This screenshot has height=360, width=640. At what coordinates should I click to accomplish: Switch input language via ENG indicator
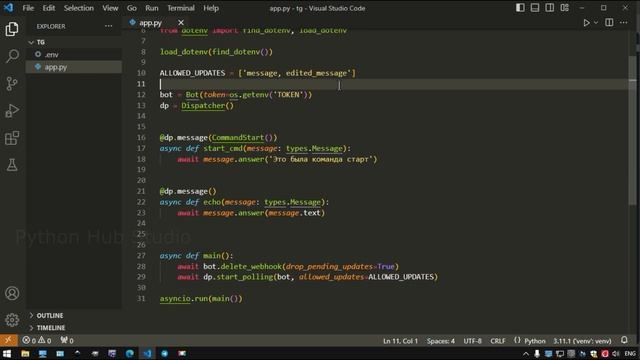(x=630, y=354)
